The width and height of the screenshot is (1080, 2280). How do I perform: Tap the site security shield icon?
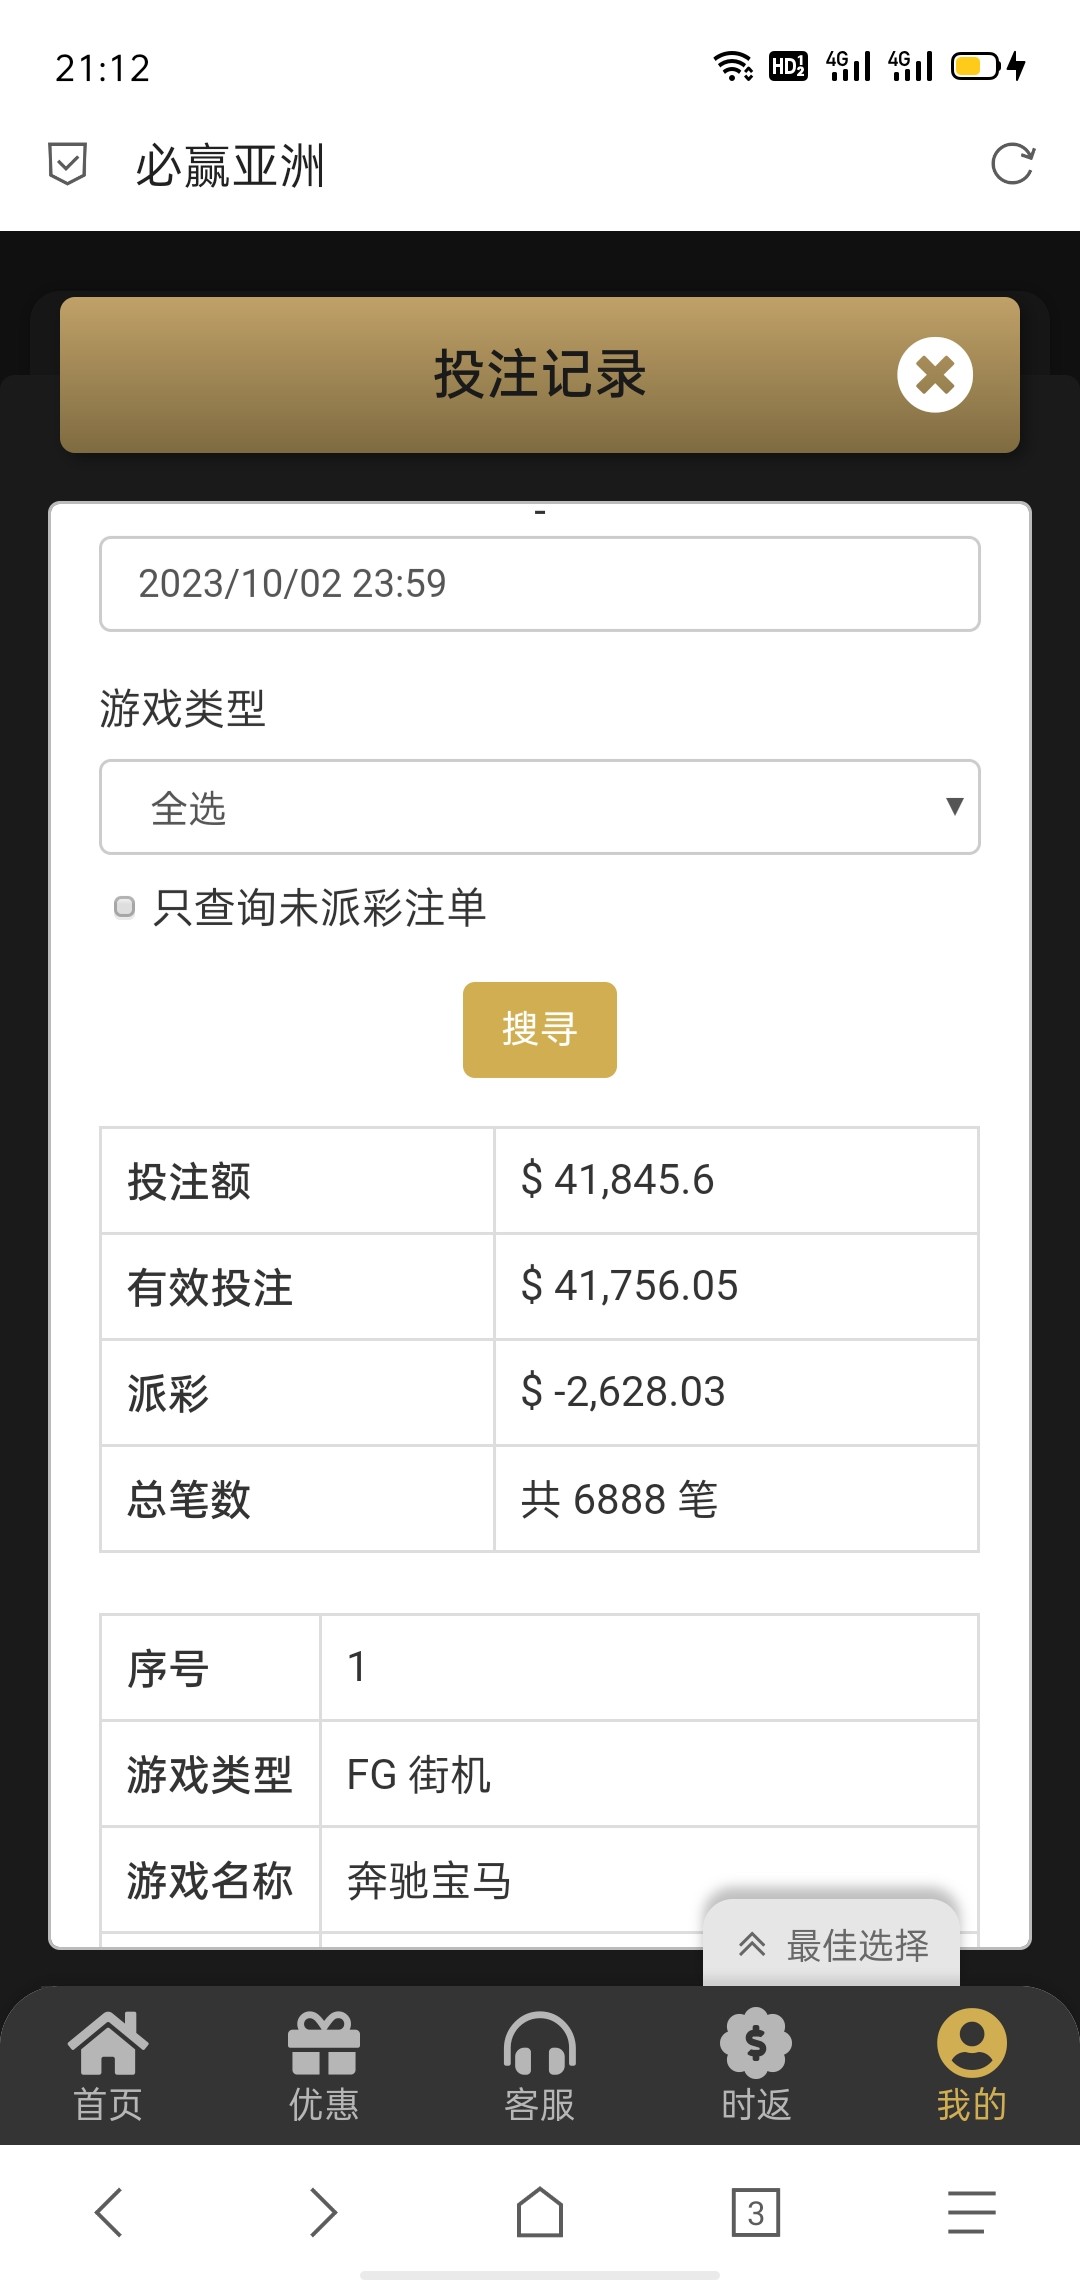point(66,163)
